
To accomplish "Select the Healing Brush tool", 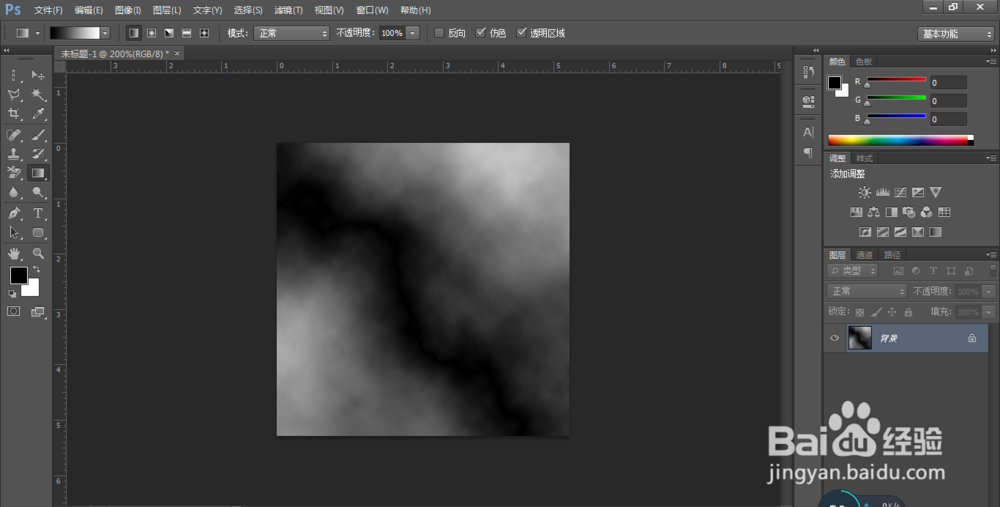I will 14,135.
